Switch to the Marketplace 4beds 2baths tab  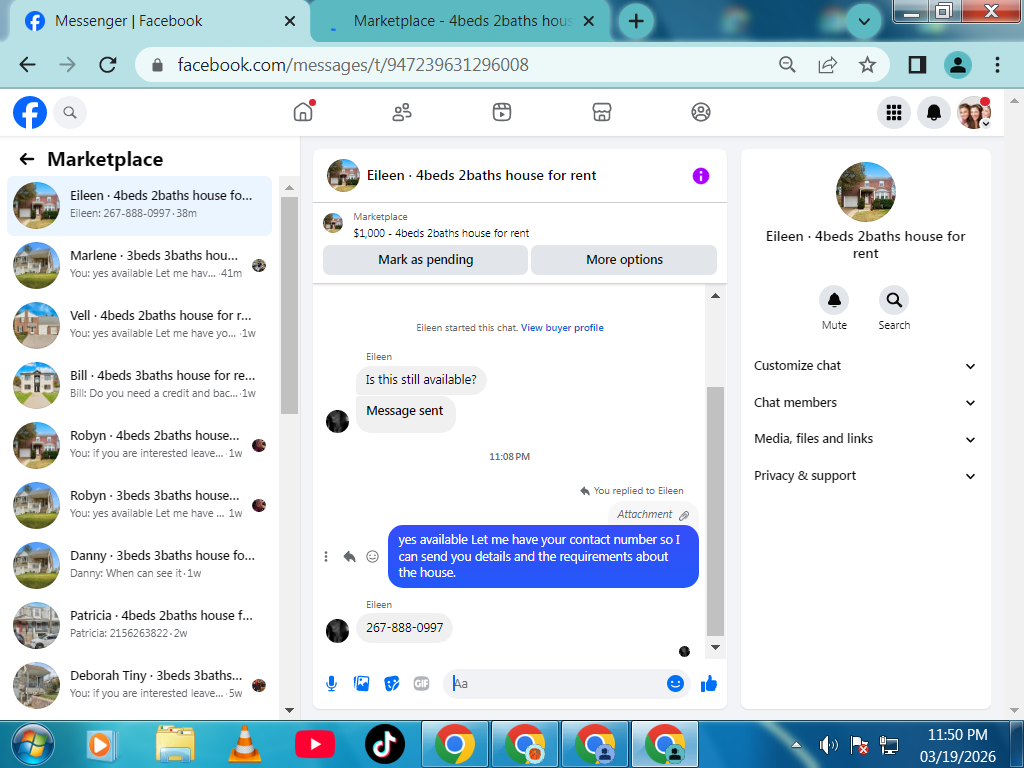[459, 21]
